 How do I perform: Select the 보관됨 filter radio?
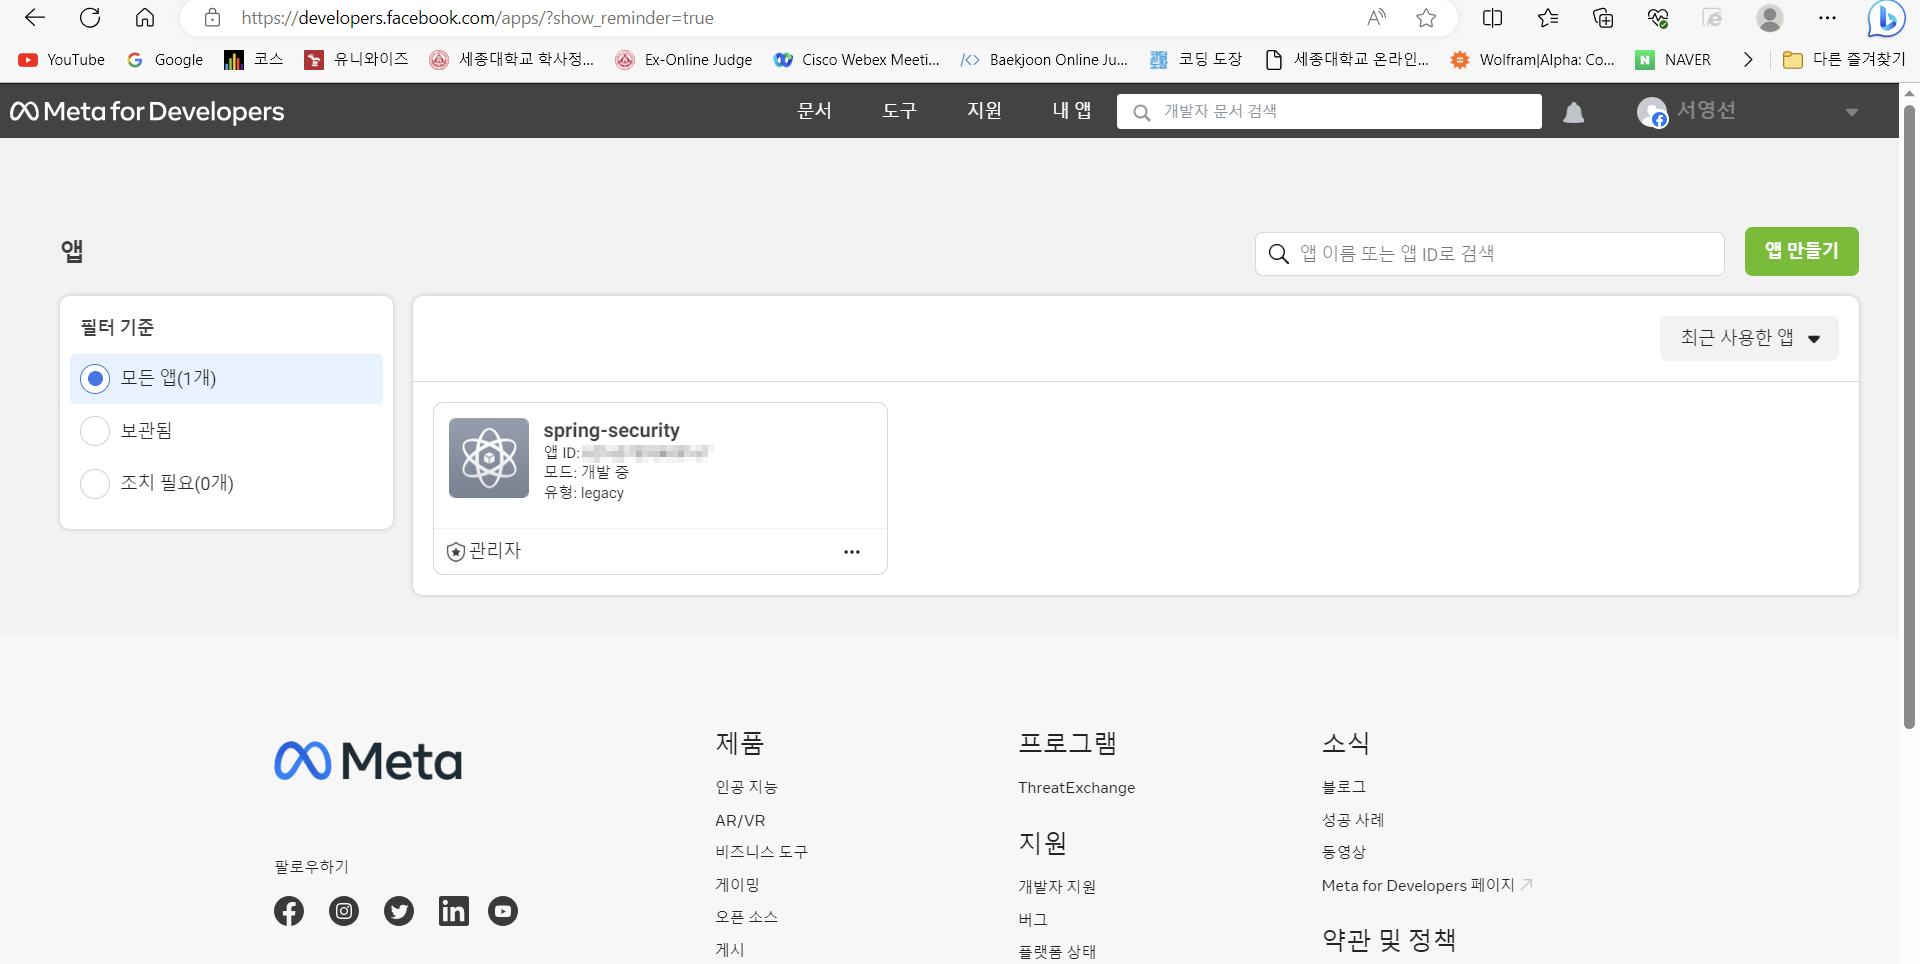[95, 431]
